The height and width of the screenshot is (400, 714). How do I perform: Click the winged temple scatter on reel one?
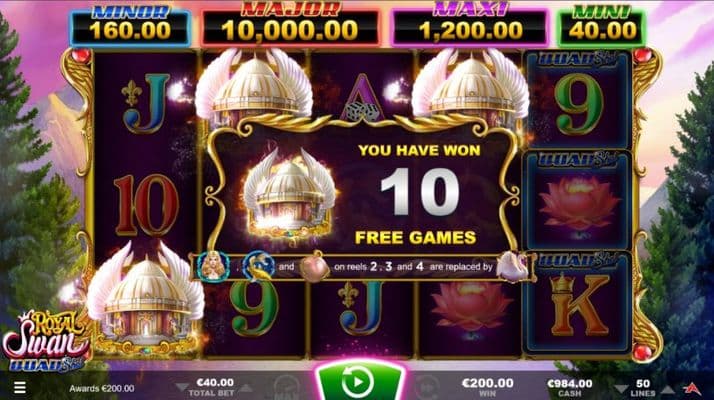[x=145, y=299]
